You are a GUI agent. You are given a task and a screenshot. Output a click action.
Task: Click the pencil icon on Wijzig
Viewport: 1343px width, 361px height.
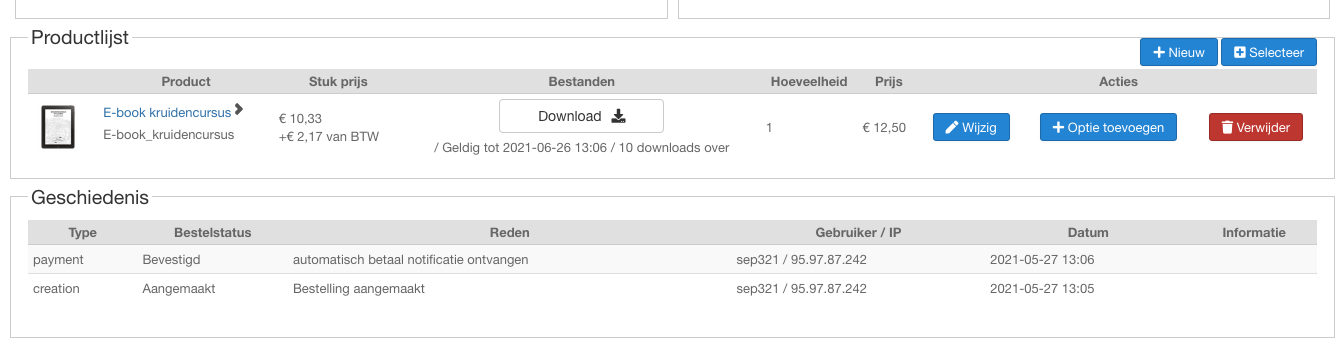point(952,127)
